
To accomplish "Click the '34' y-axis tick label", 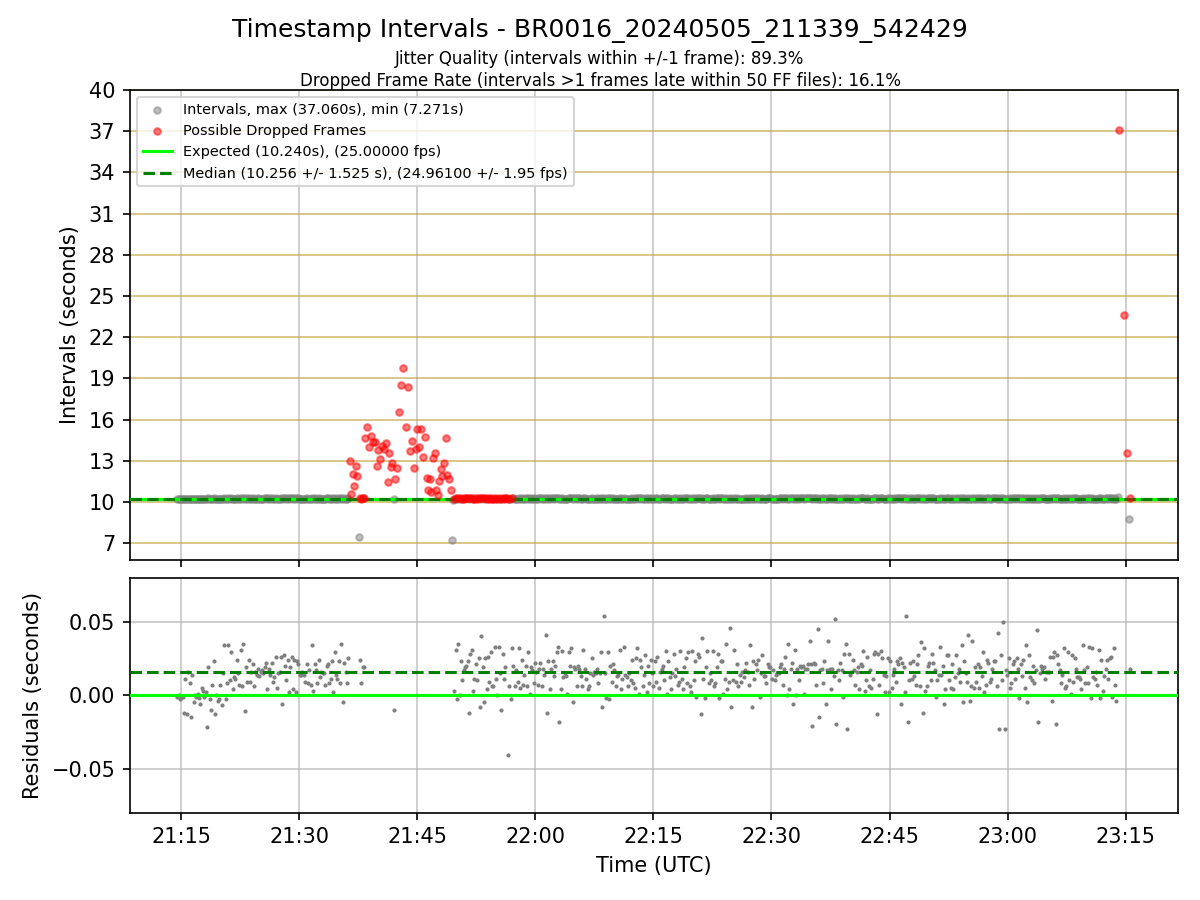I will click(104, 172).
